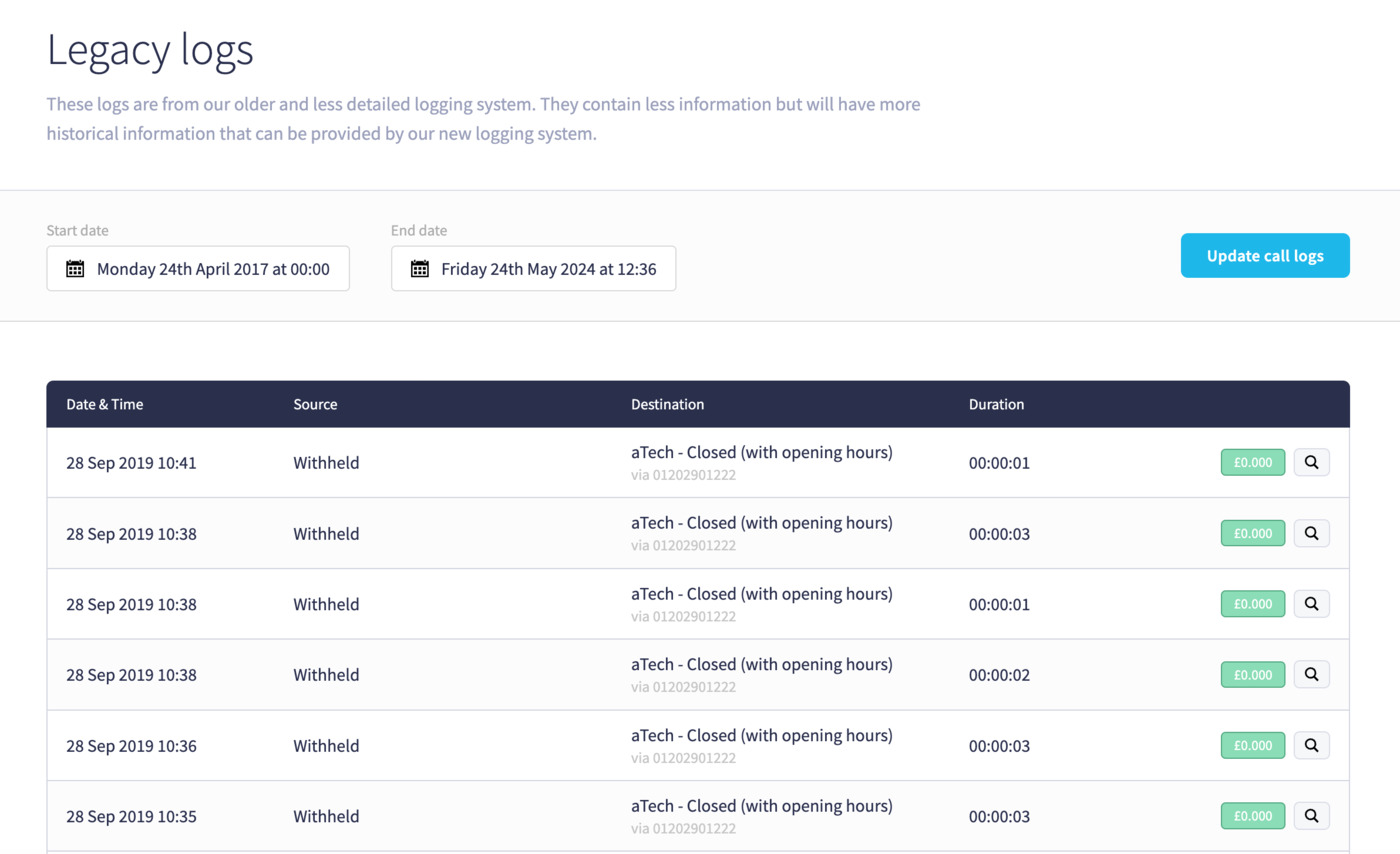Open the magnifier for the 10:36 call
The image size is (1400, 854).
click(x=1312, y=745)
